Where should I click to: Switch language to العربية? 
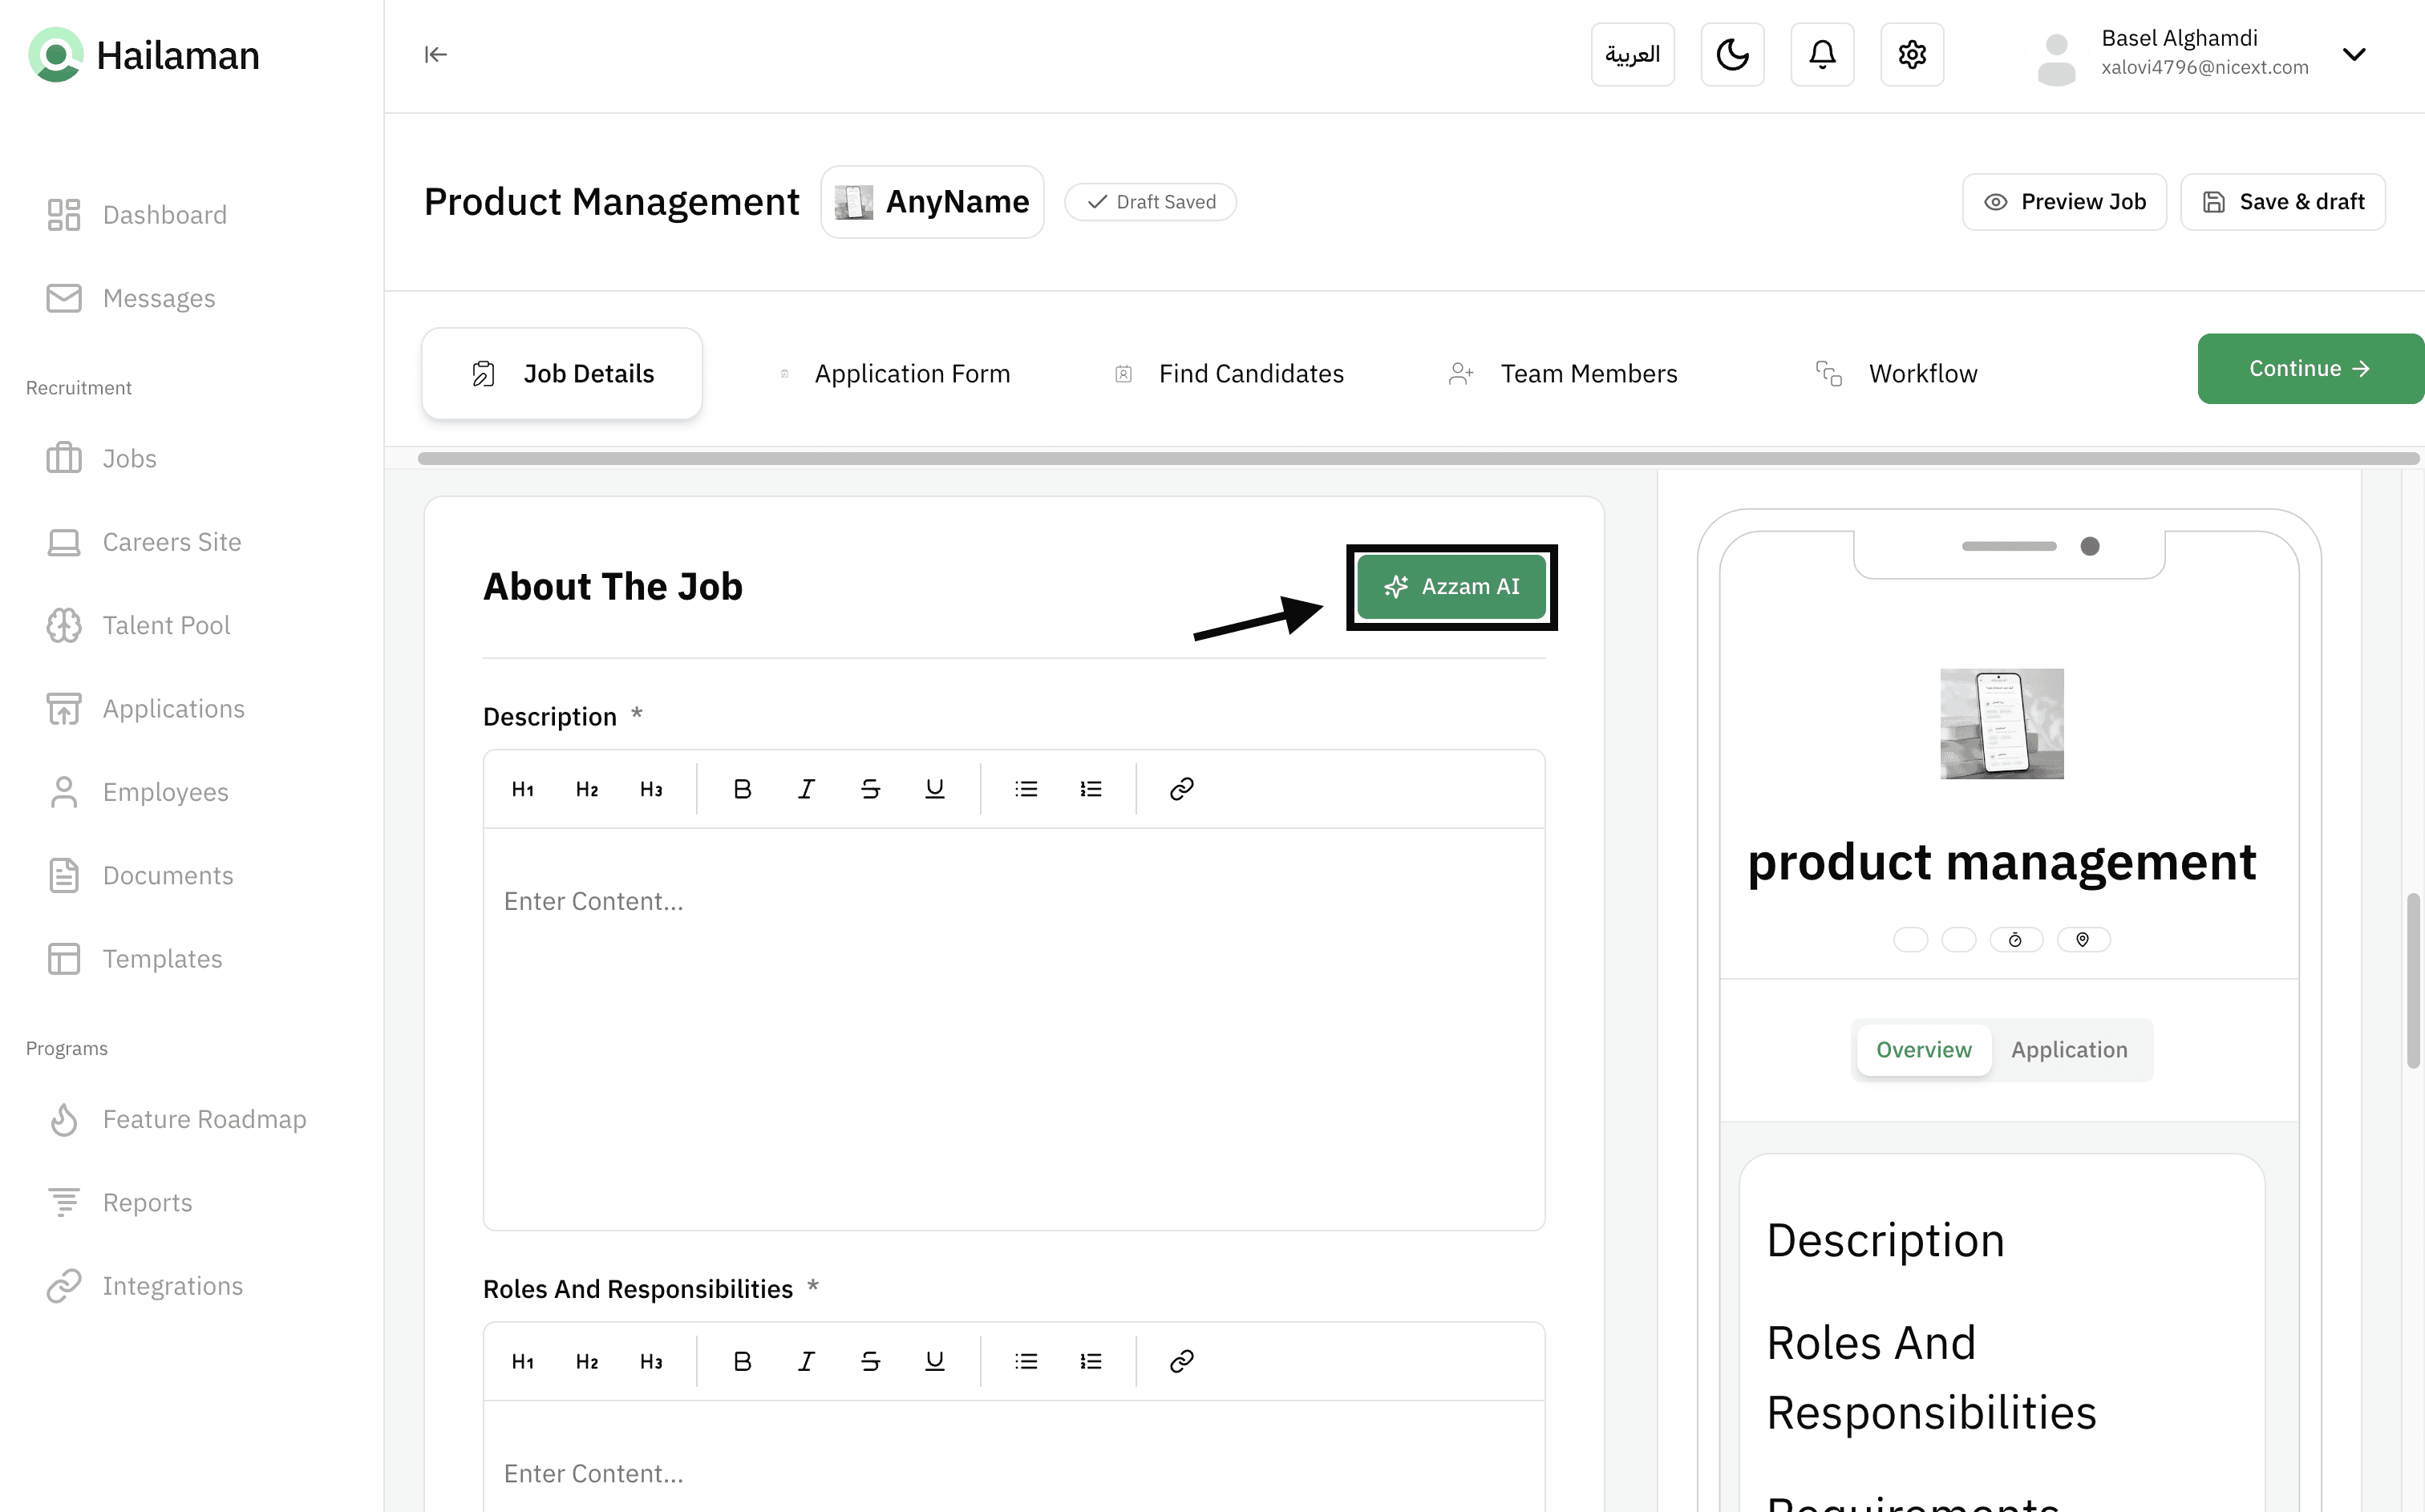[x=1632, y=54]
